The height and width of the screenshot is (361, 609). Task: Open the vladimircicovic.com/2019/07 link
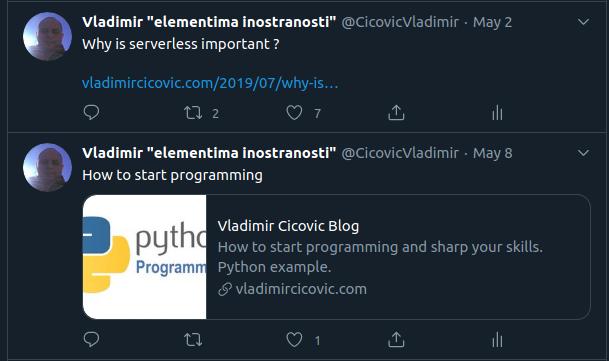(x=210, y=83)
